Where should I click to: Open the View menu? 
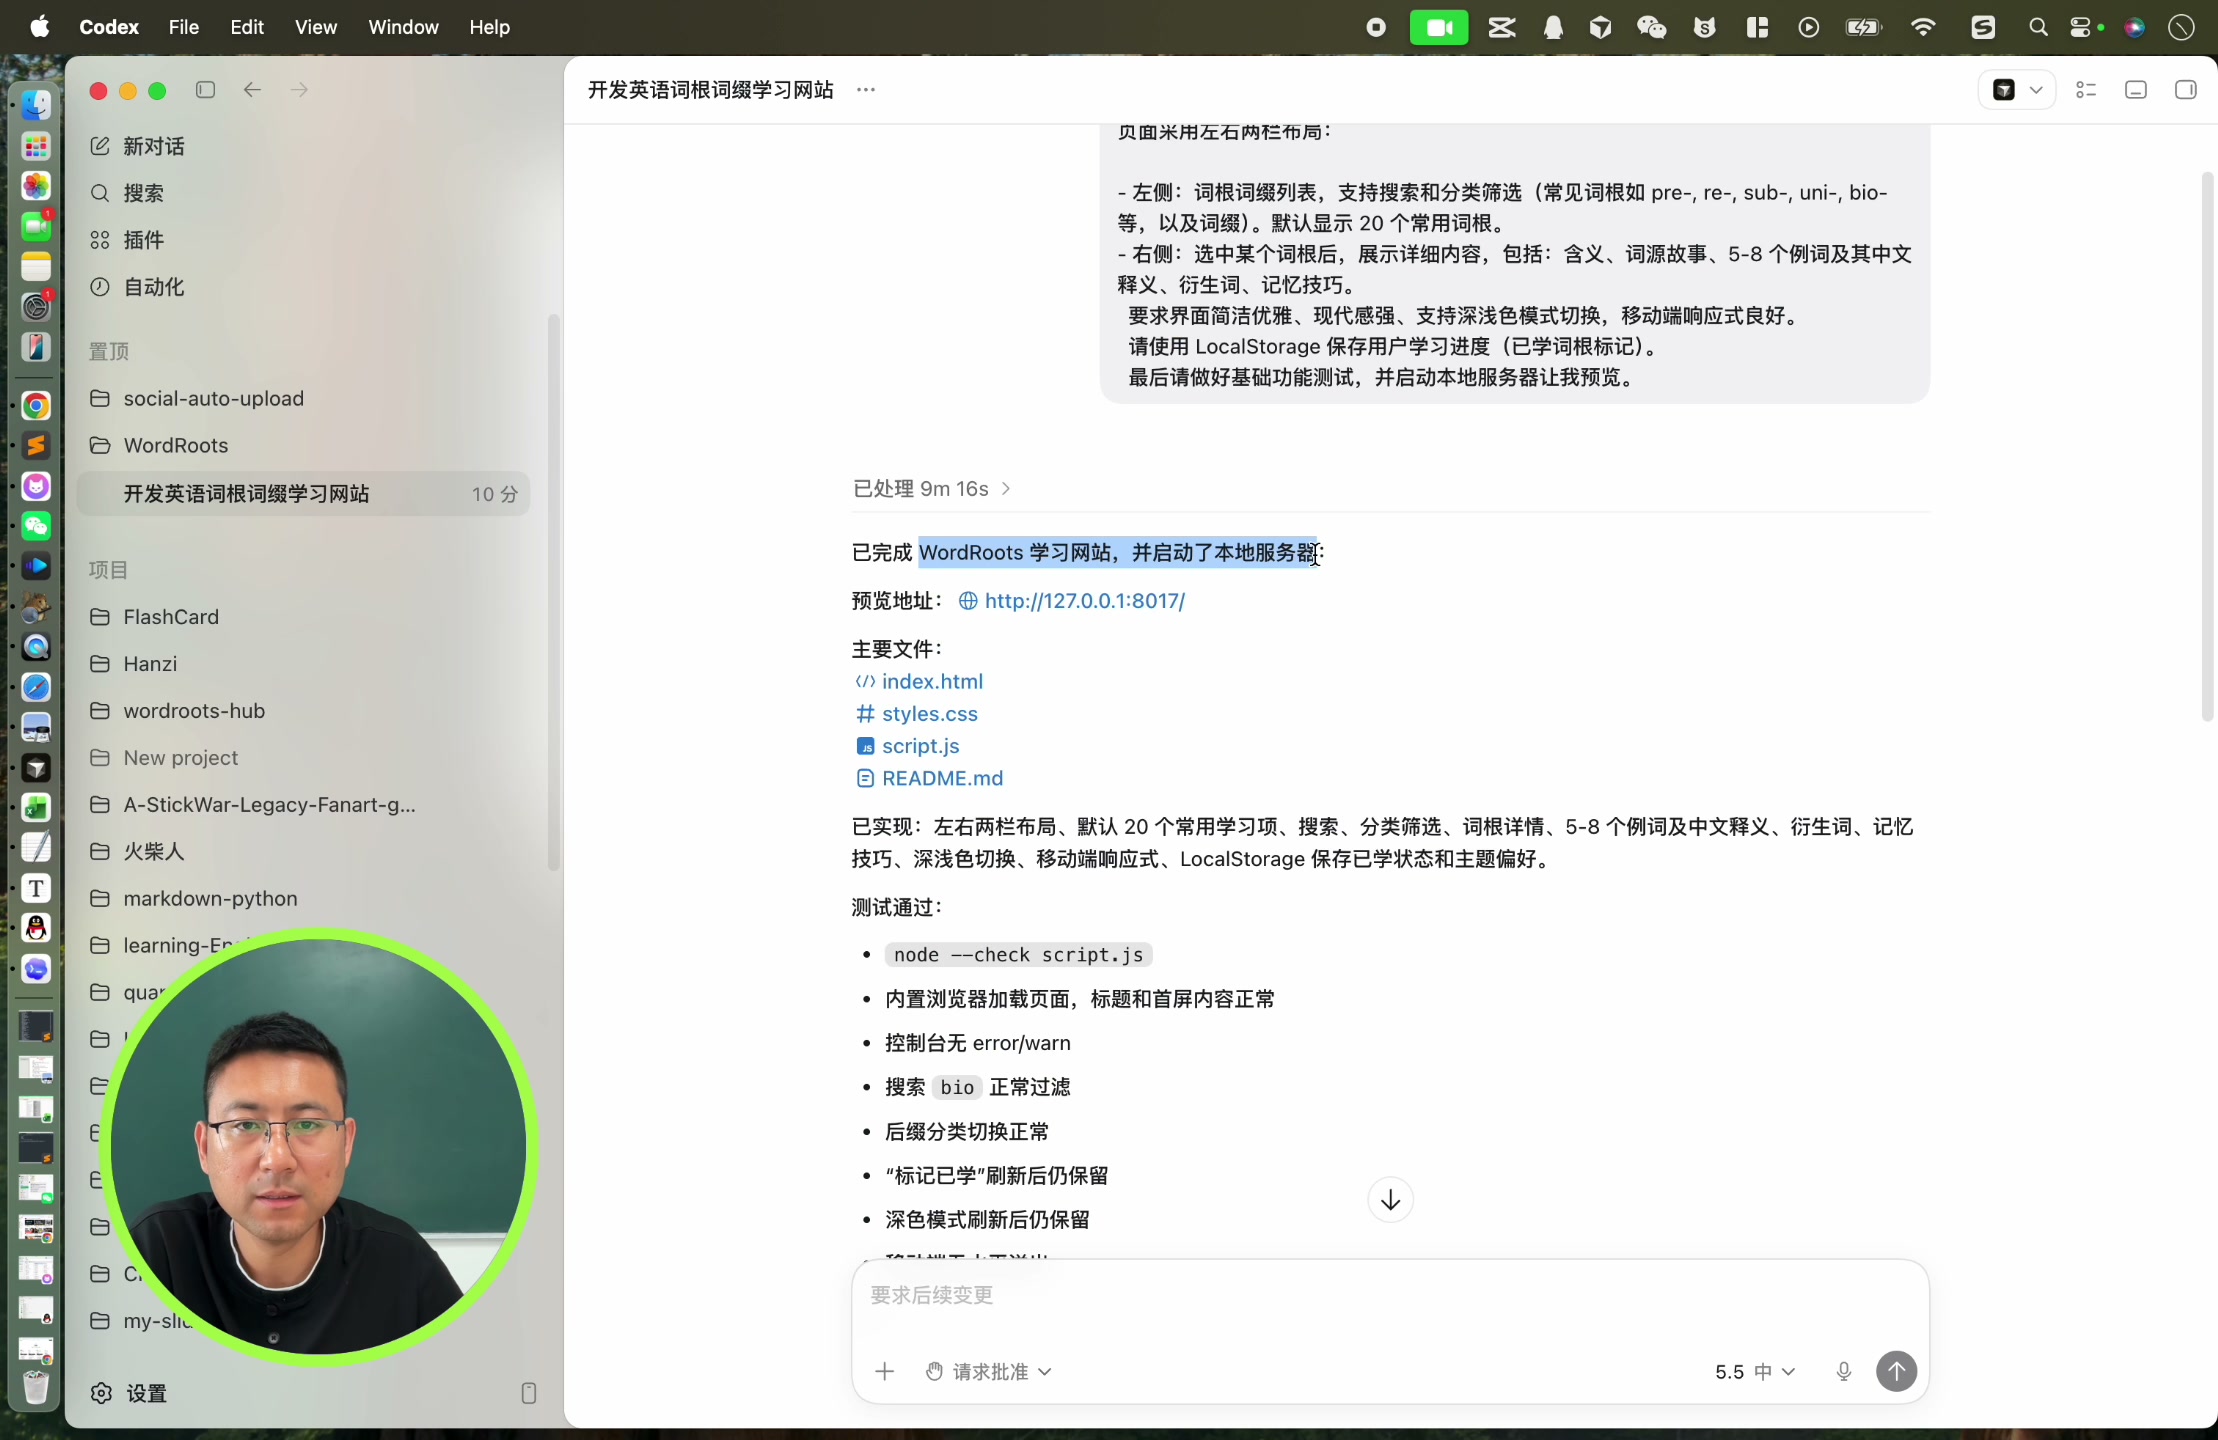click(316, 27)
